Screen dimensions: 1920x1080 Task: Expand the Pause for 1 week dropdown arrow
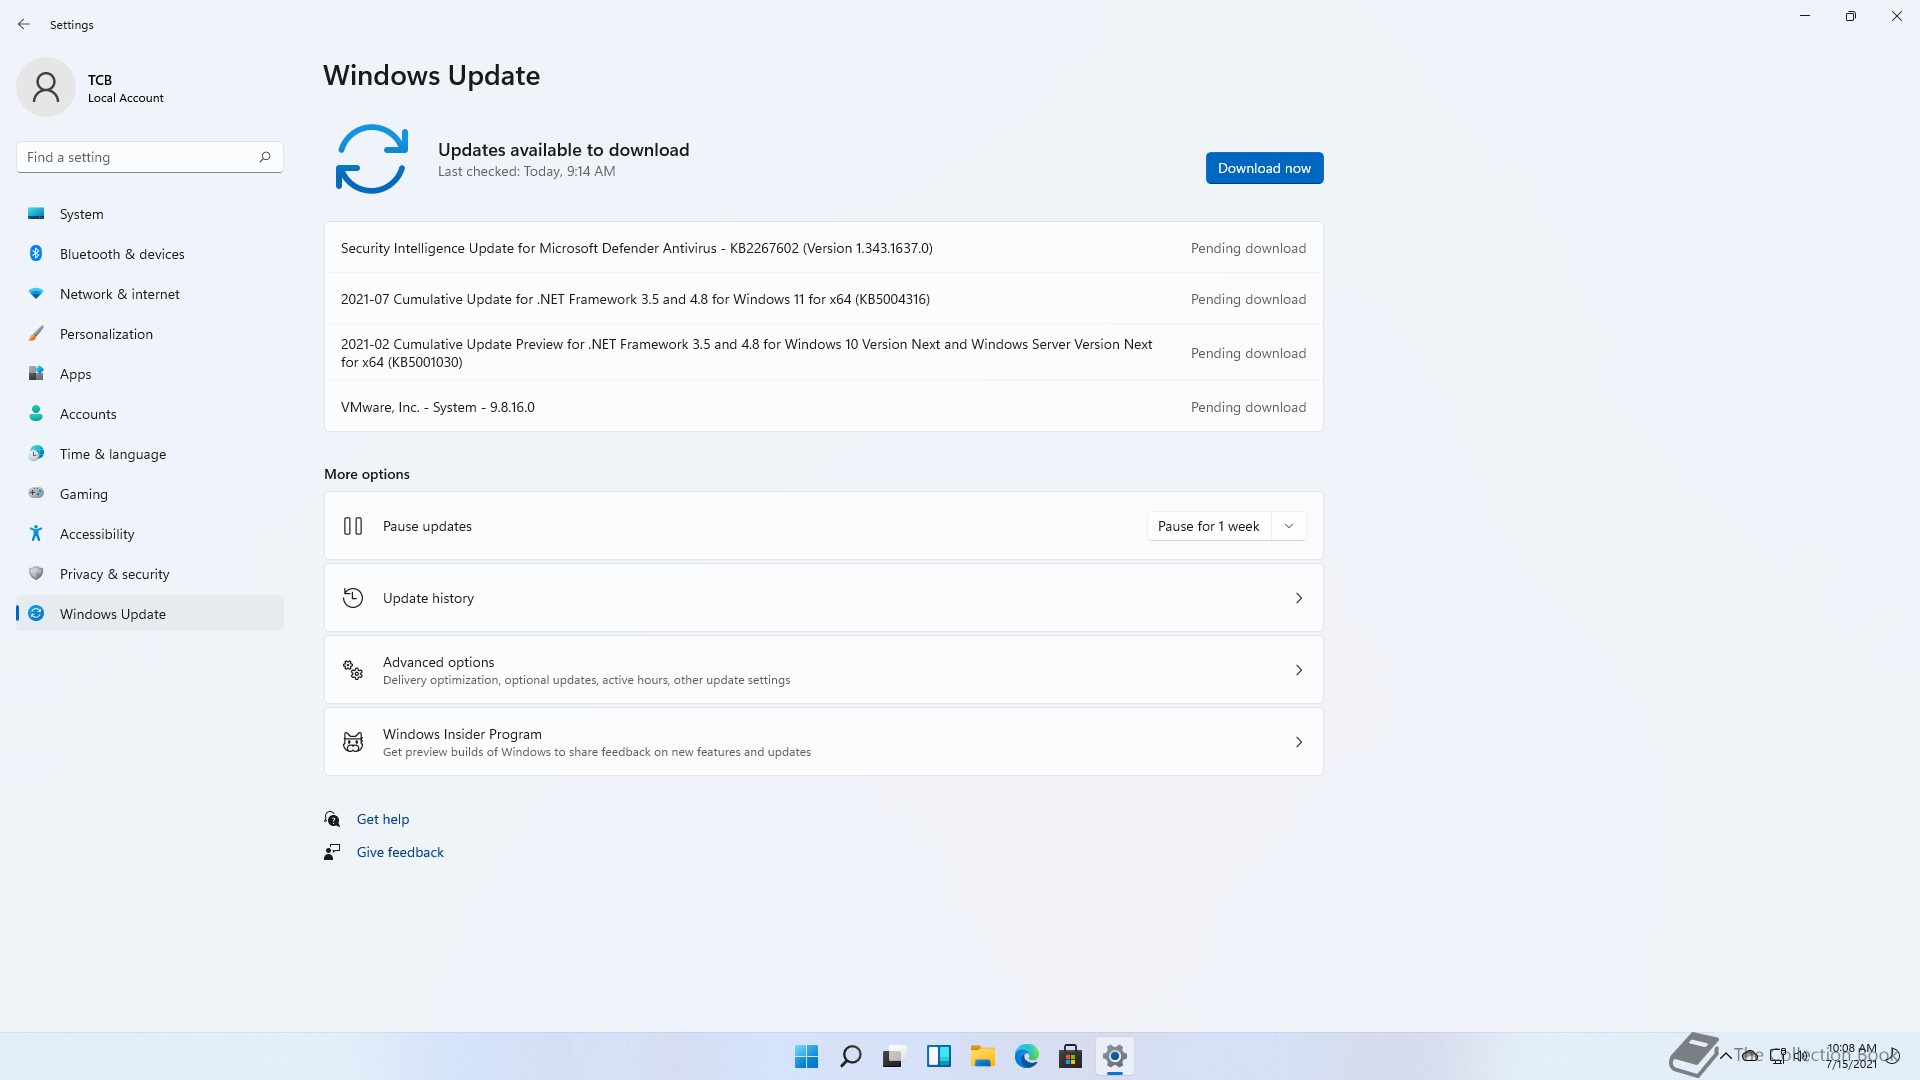point(1289,526)
